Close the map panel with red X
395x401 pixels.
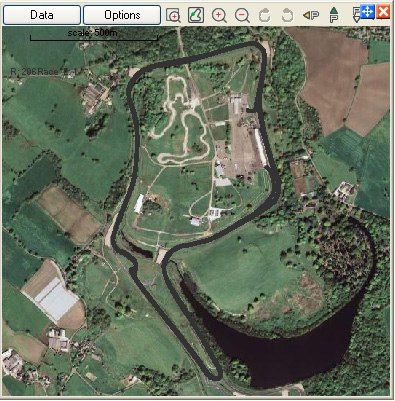[383, 12]
